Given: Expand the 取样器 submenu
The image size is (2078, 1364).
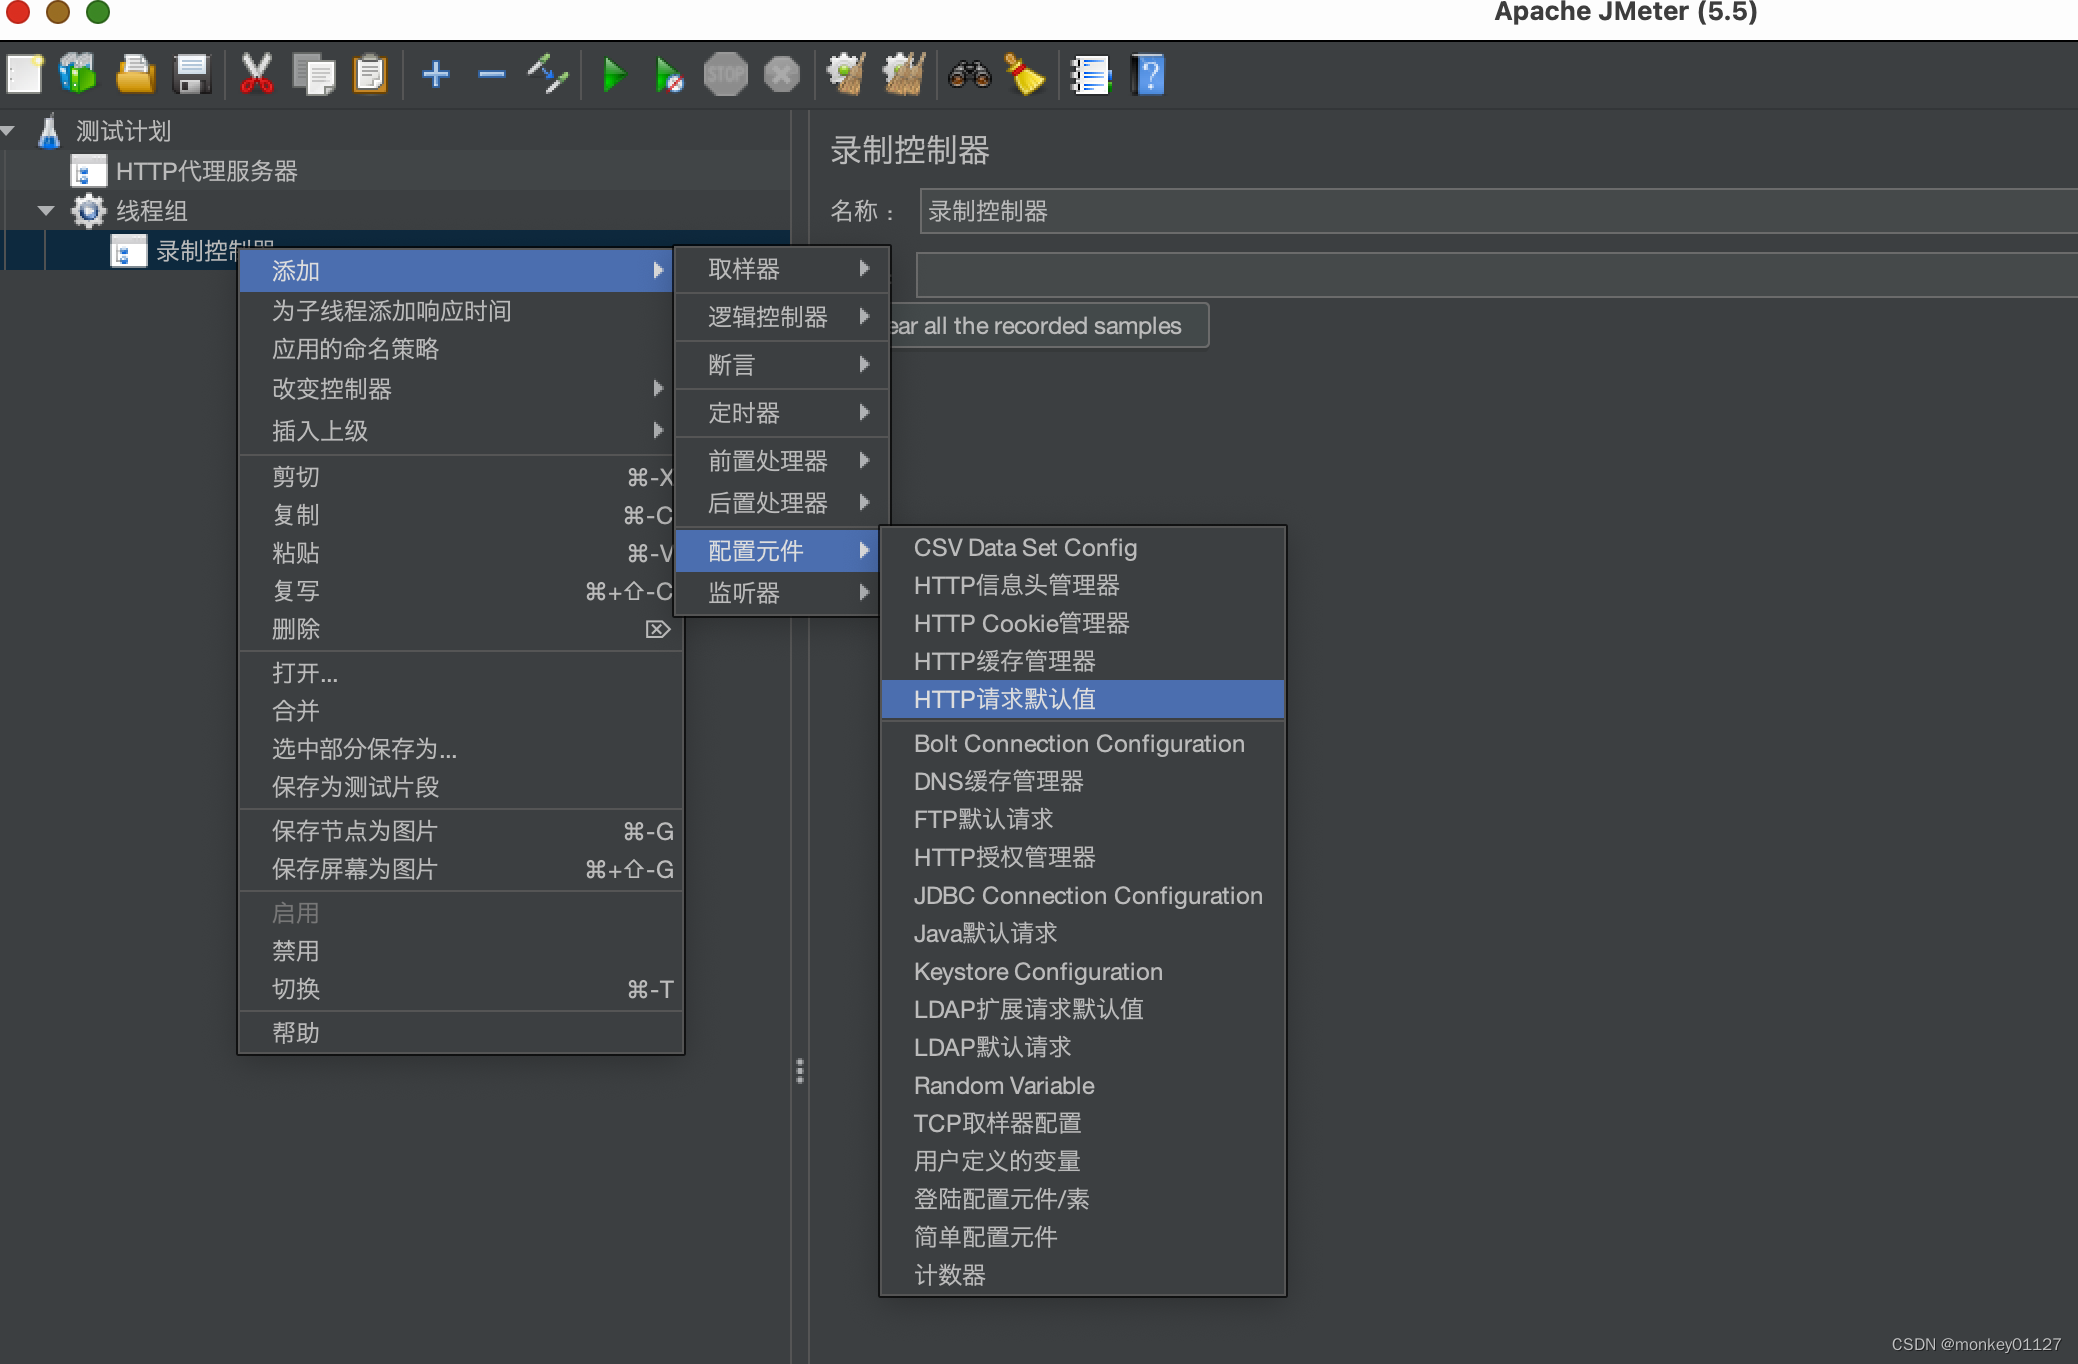Looking at the screenshot, I should [782, 269].
